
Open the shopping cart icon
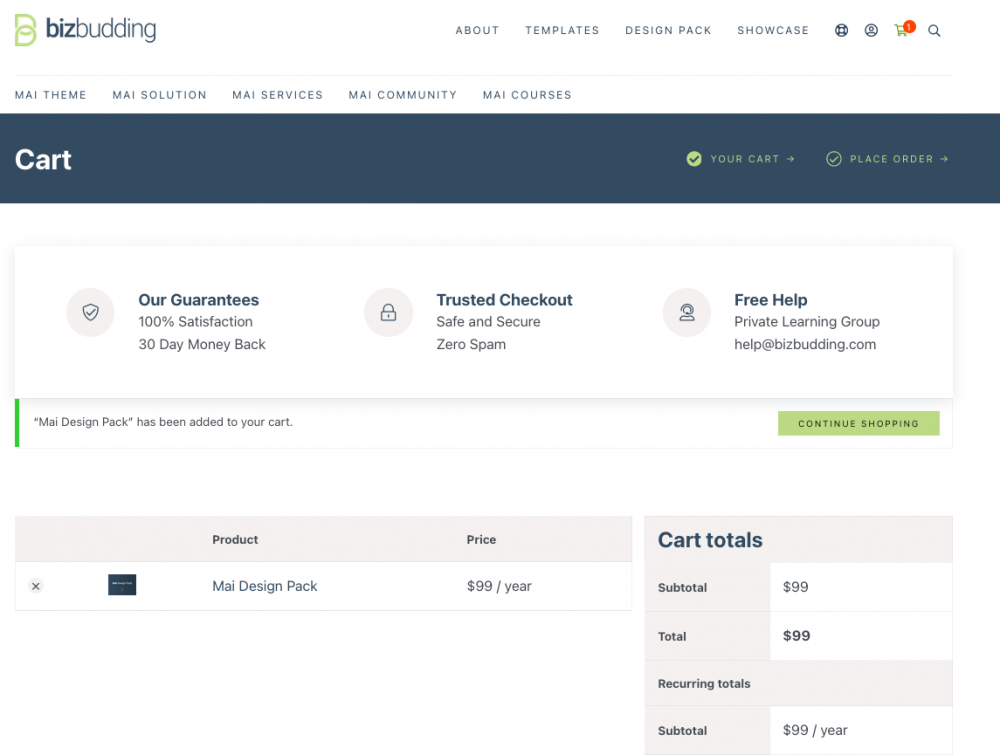[904, 29]
